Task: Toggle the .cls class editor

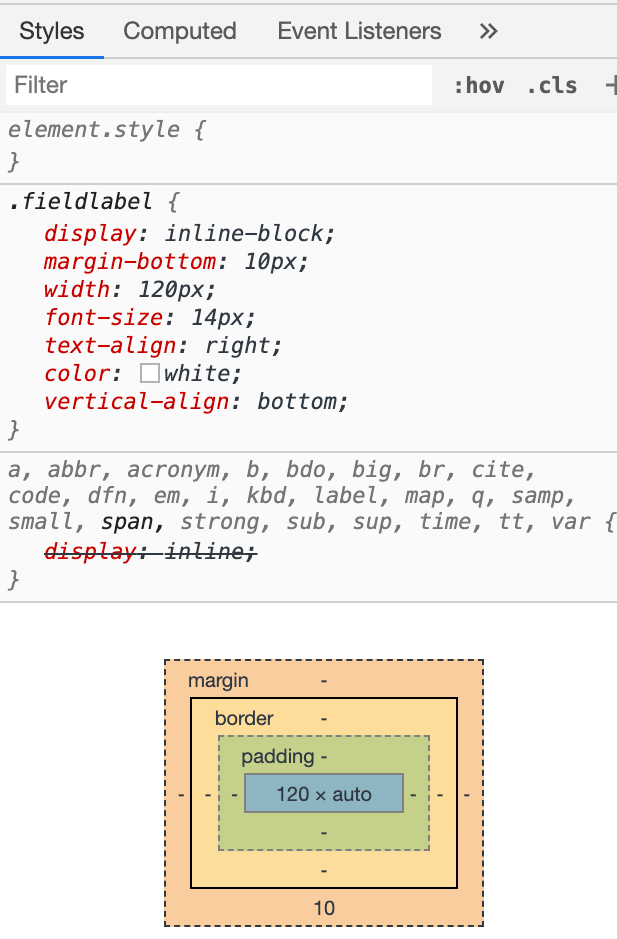Action: click(552, 86)
